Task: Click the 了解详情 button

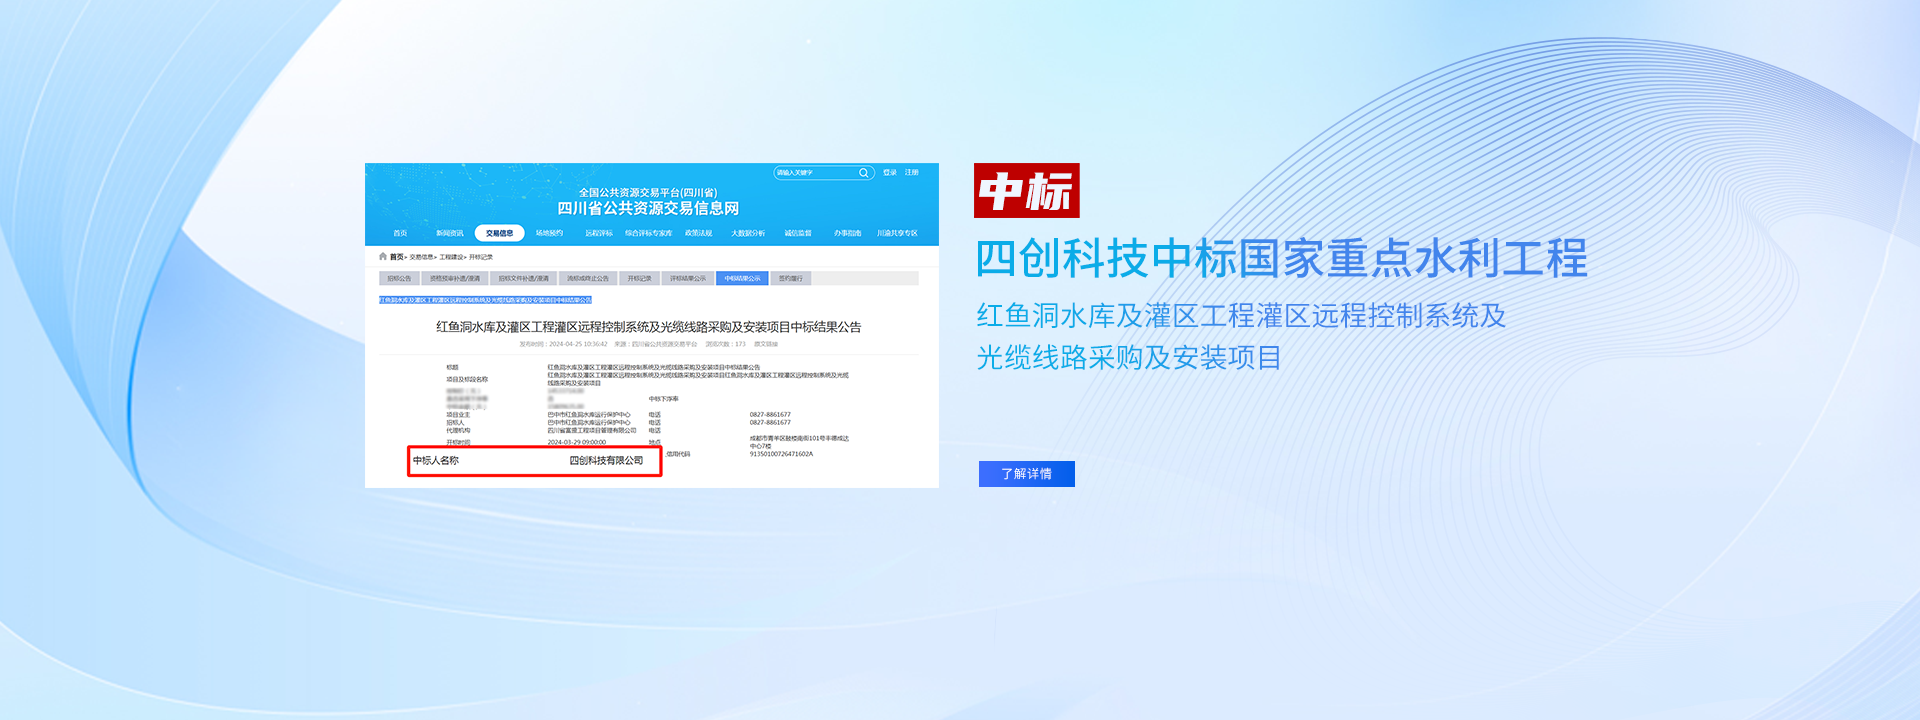Action: coord(1026,474)
